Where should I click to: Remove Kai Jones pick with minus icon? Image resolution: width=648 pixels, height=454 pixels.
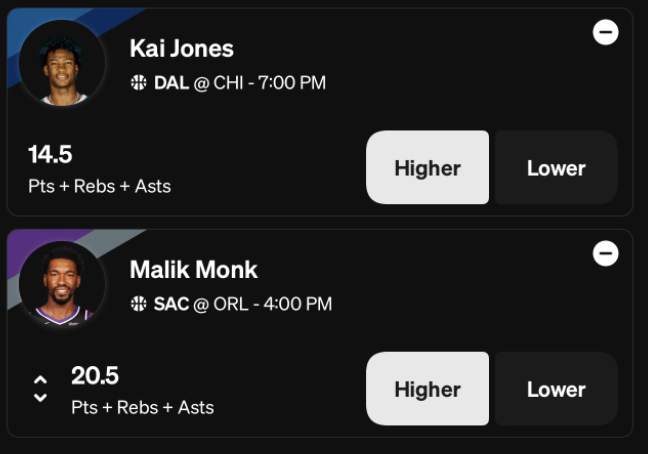point(605,32)
